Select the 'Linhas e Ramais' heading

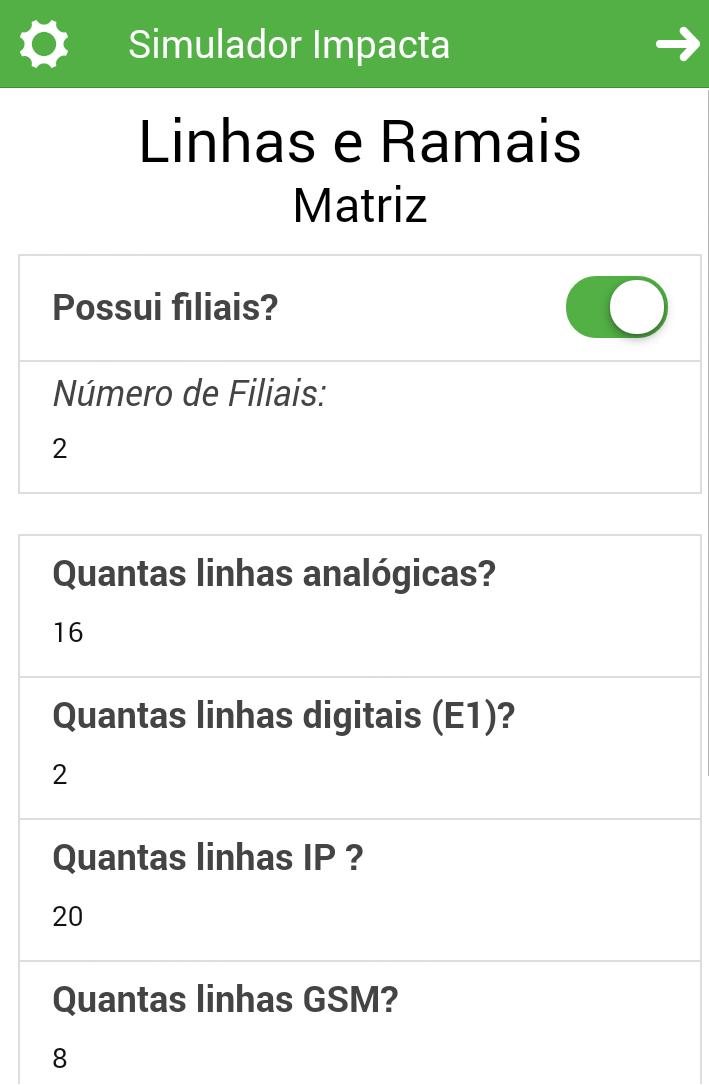360,142
